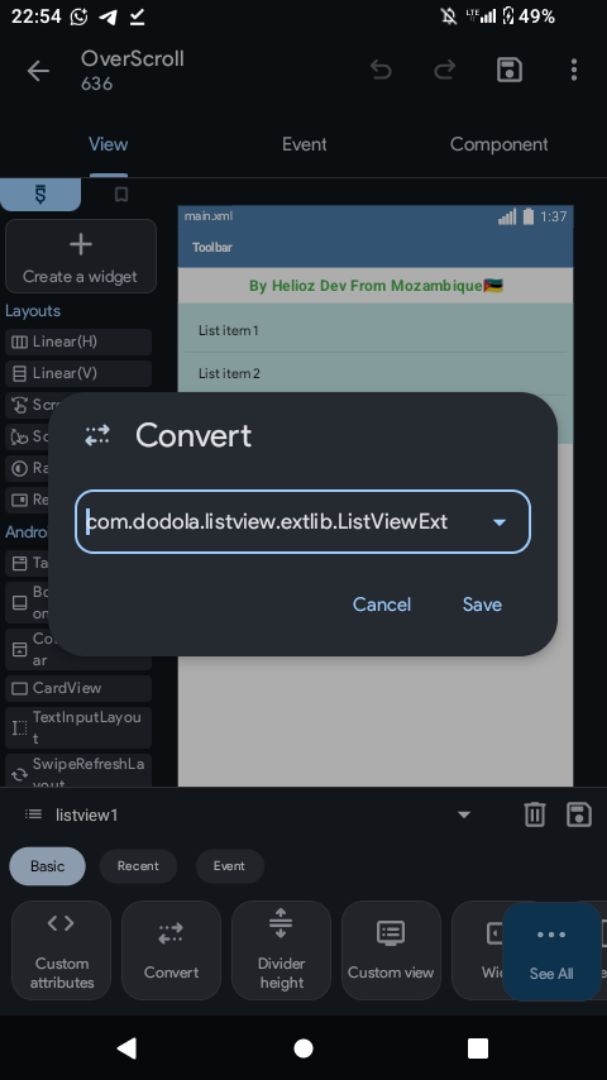This screenshot has width=607, height=1080.
Task: Click See All properties button
Action: click(x=551, y=952)
